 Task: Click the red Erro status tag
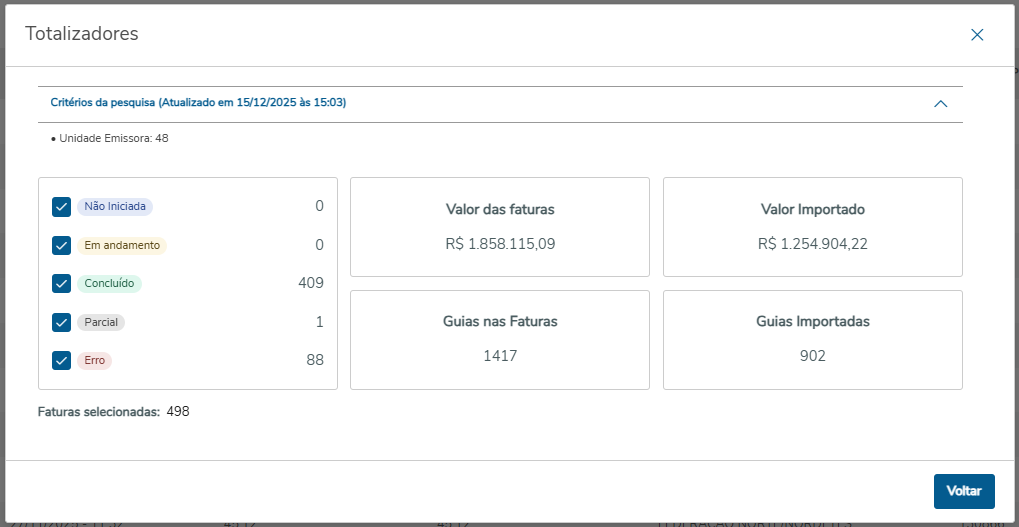pos(95,360)
